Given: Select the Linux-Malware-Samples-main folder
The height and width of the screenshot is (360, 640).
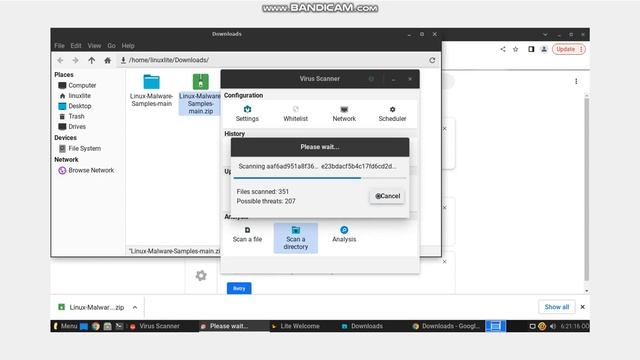Looking at the screenshot, I should point(151,91).
